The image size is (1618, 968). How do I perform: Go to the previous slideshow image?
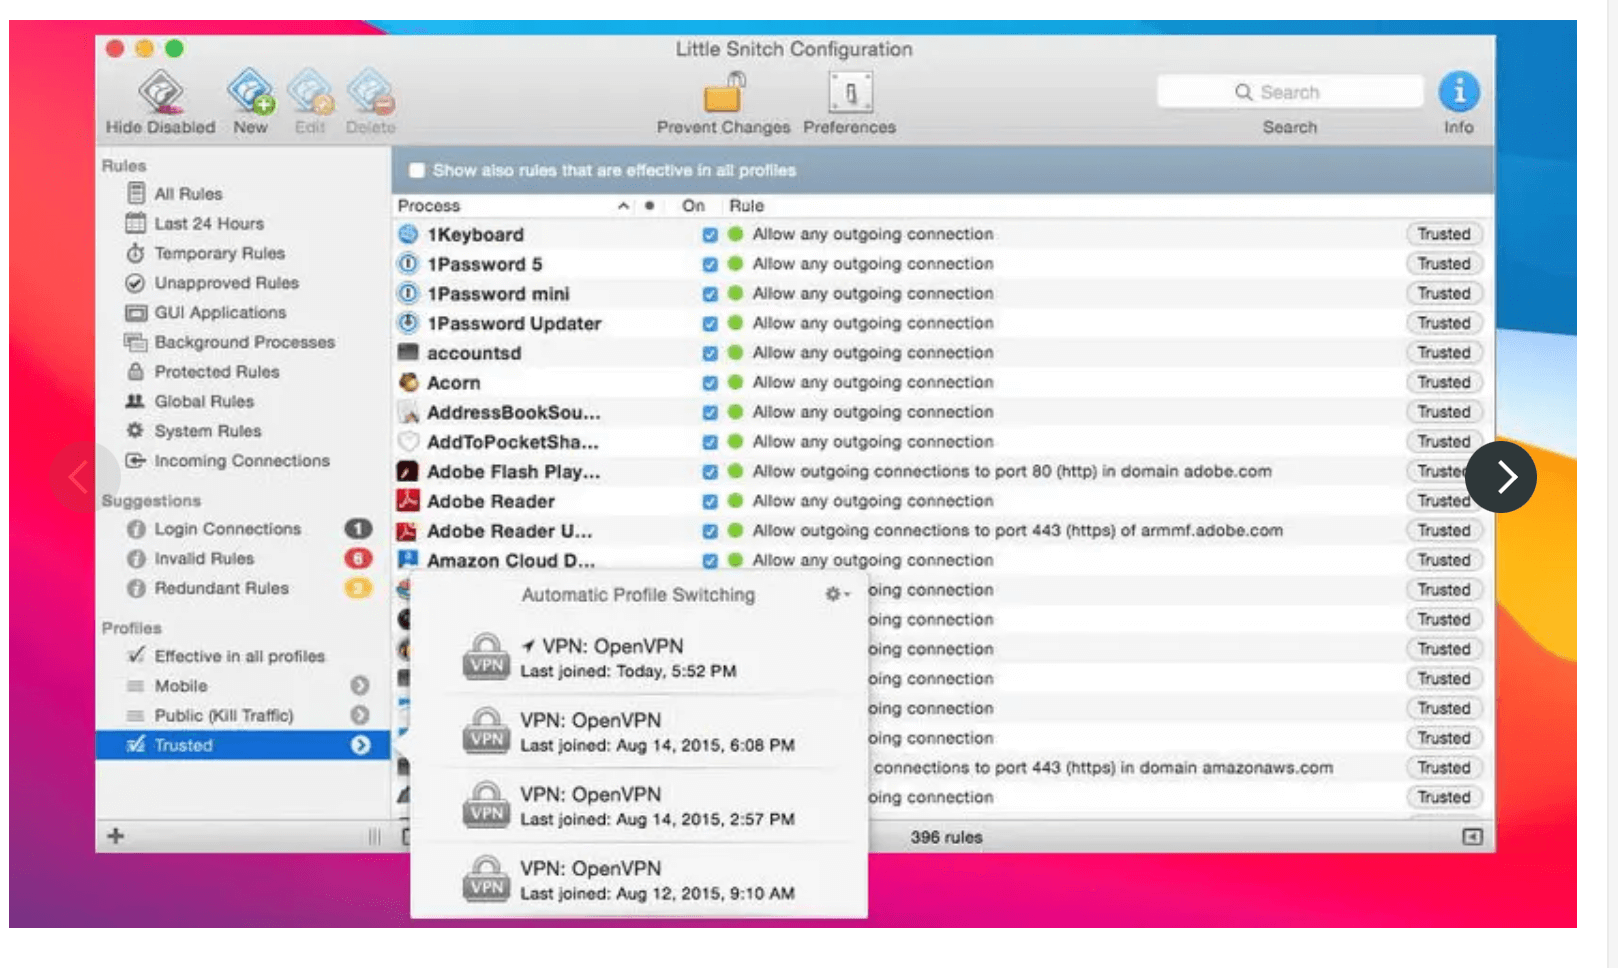tap(83, 477)
